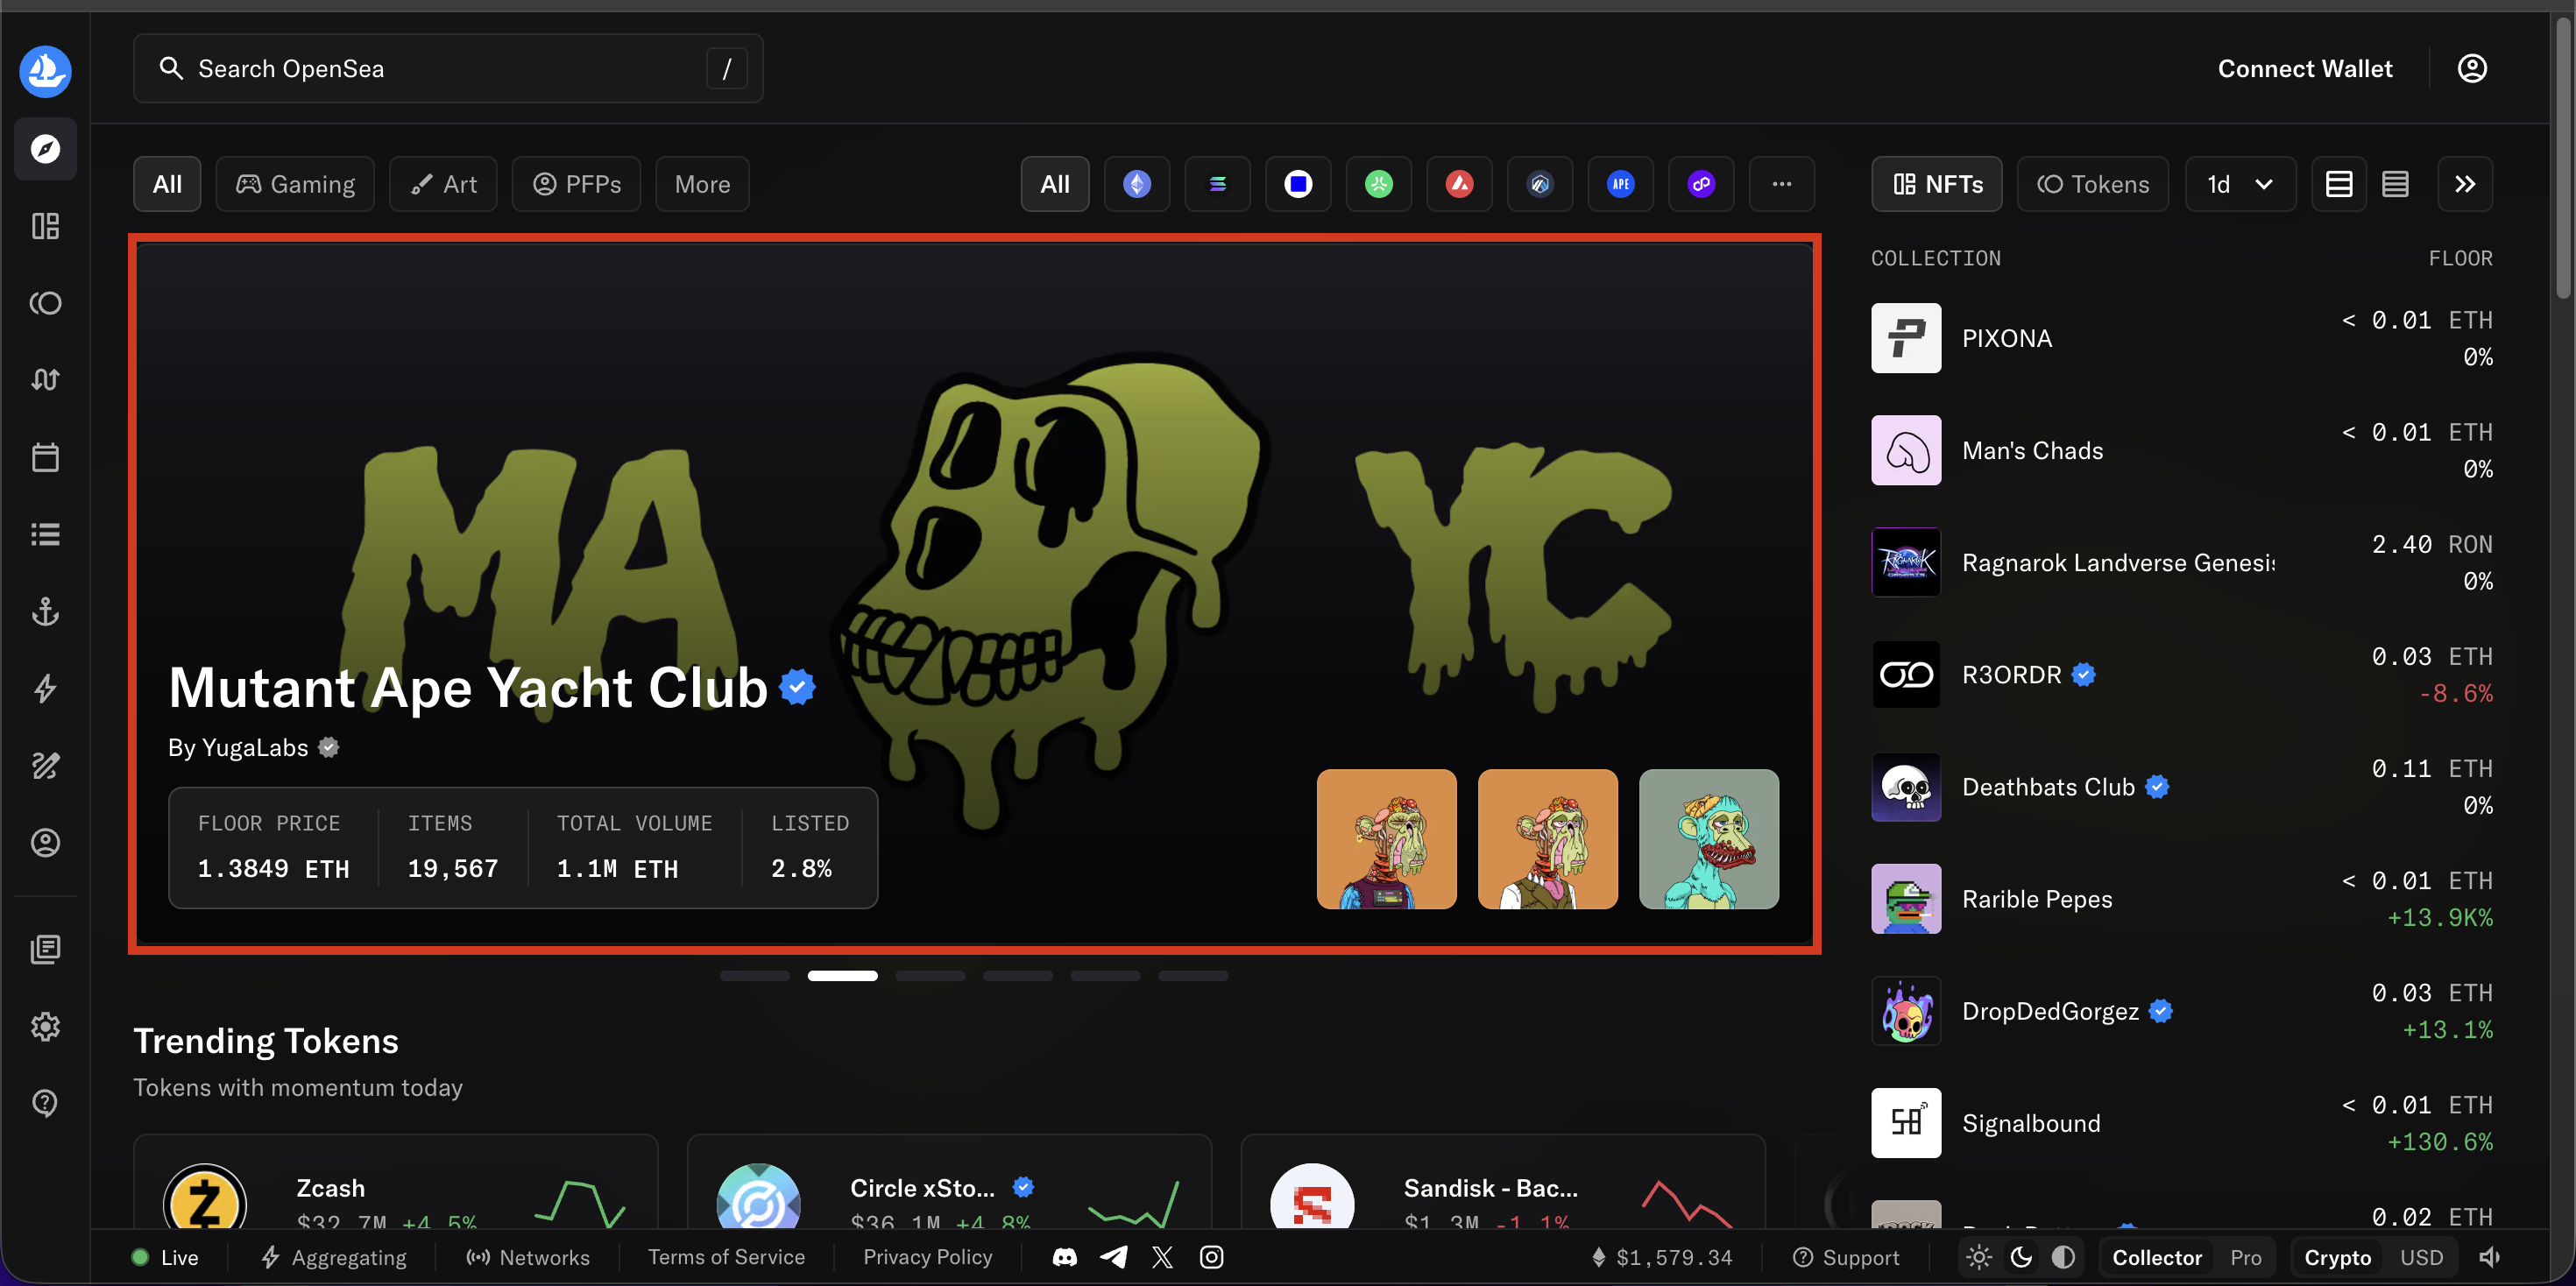Open the Telegram paper-plane icon in footer
This screenshot has height=1286, width=2576.
point(1114,1257)
